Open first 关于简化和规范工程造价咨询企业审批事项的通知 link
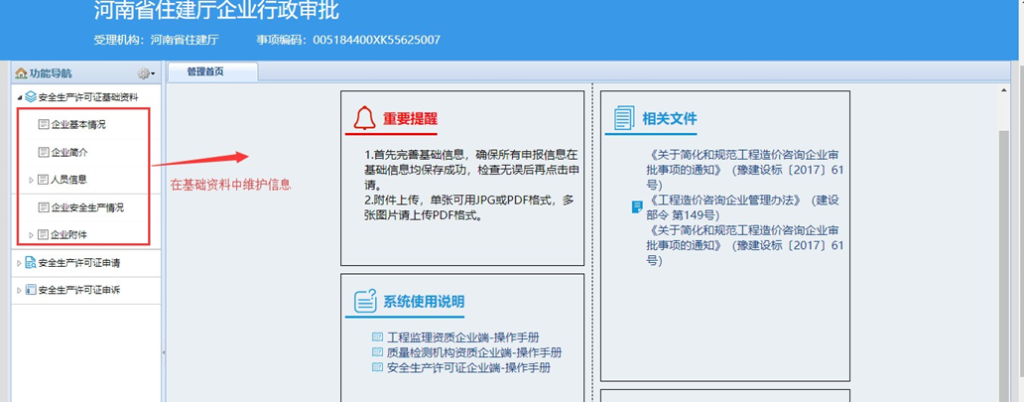The height and width of the screenshot is (402, 1024). (745, 169)
